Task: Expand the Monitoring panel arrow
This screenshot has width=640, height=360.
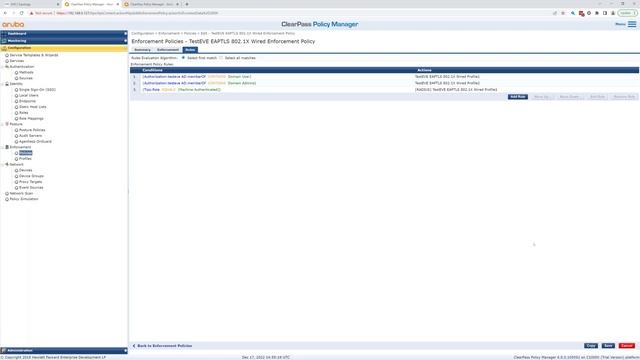Action: (x=125, y=41)
